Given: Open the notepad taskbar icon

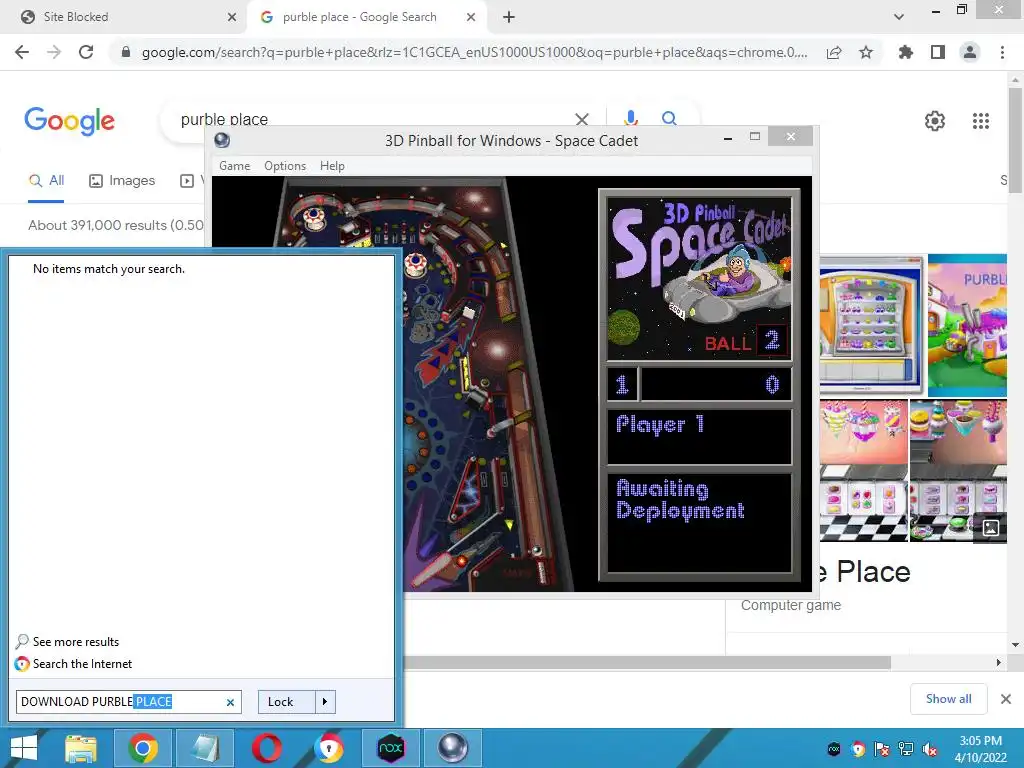Looking at the screenshot, I should (204, 748).
